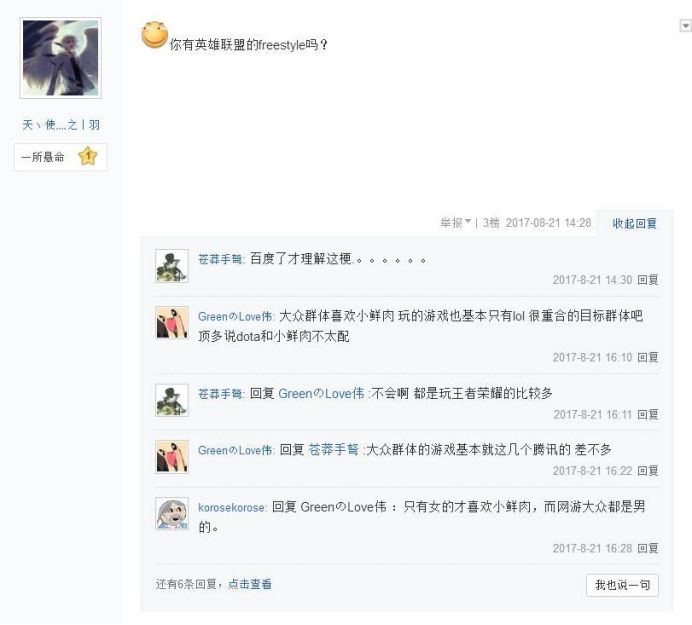The width and height of the screenshot is (692, 625).
Task: Open korosekorose's avatar image
Action: pos(172,513)
